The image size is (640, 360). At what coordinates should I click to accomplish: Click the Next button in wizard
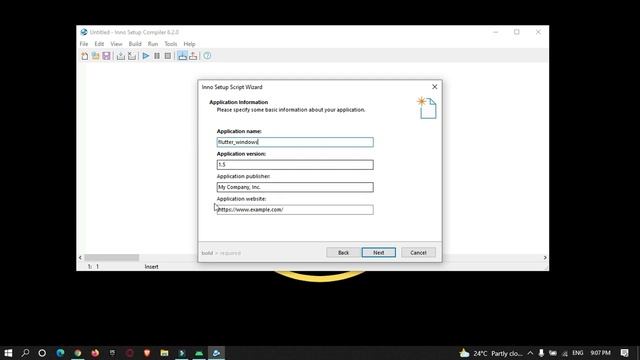tap(378, 253)
